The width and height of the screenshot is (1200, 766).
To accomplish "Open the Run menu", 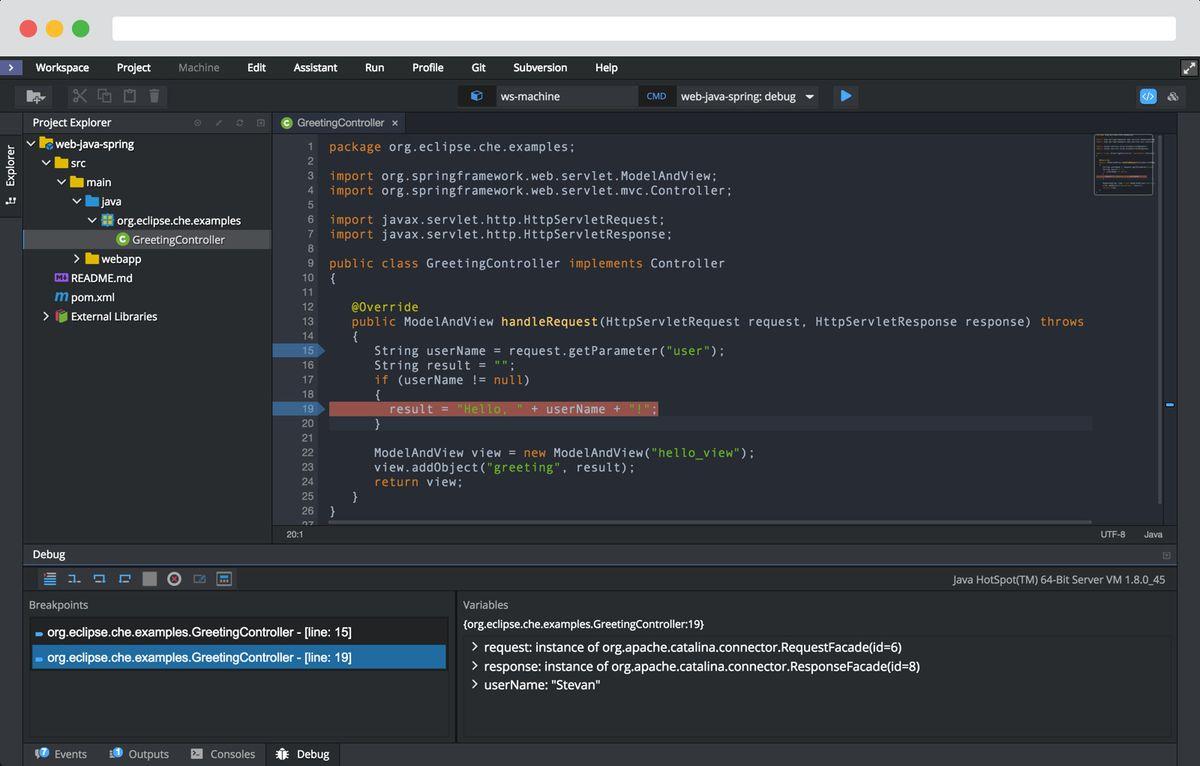I will 374,68.
